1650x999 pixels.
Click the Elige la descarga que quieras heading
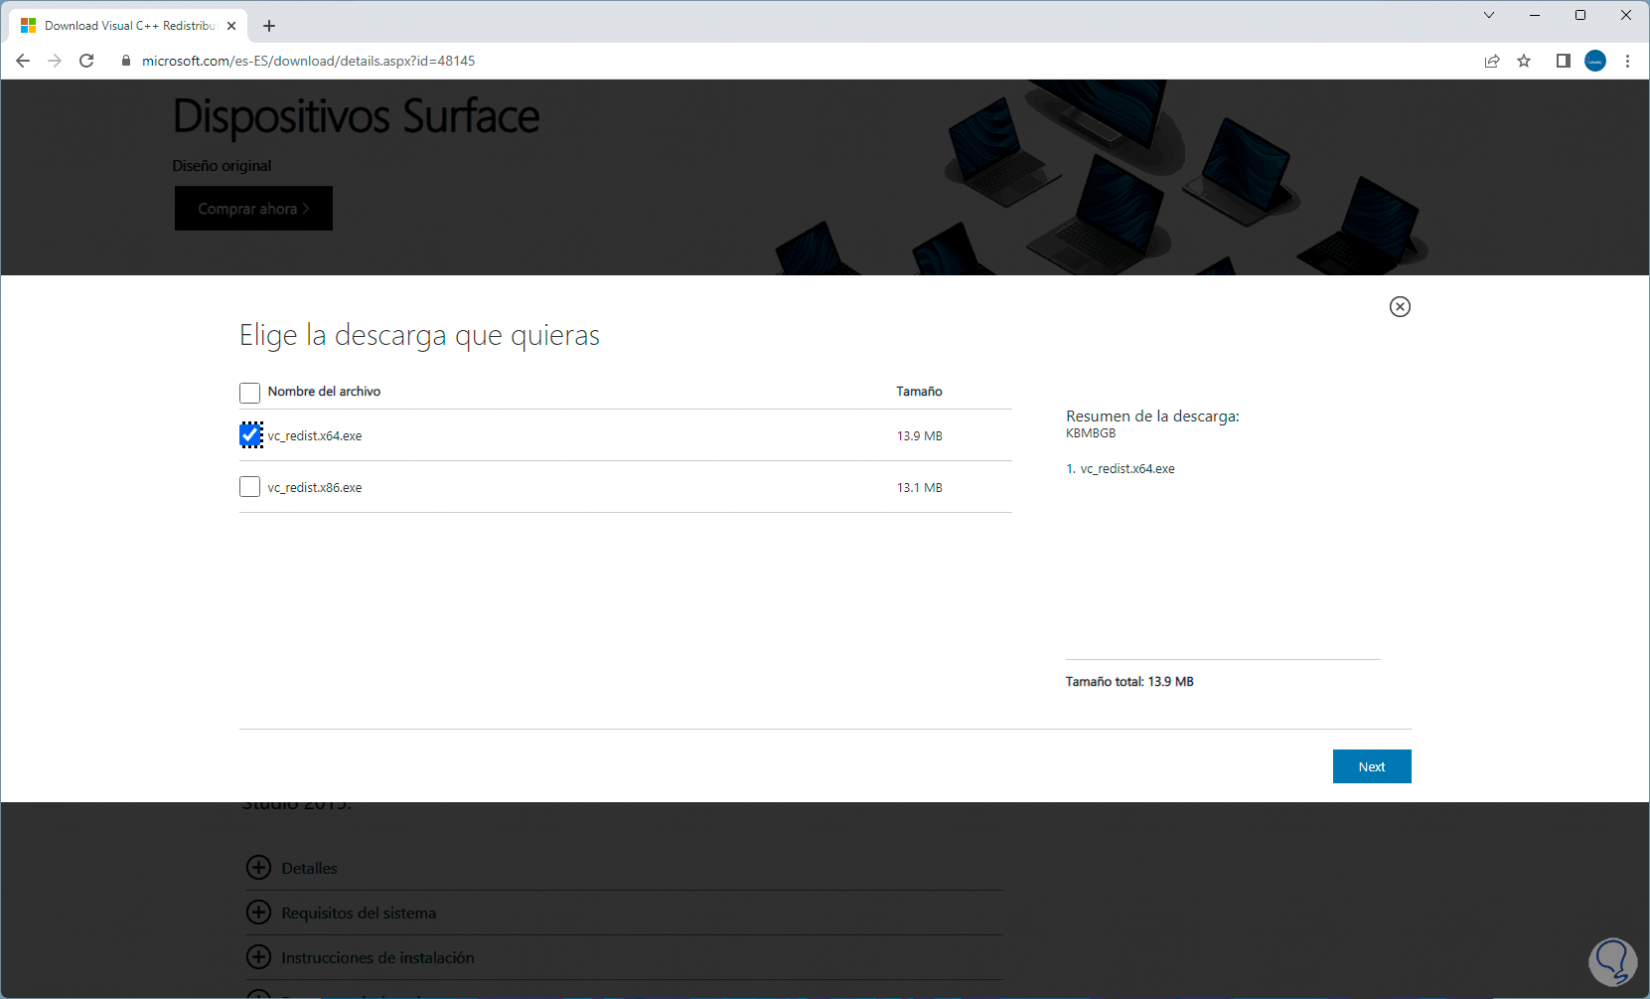click(419, 335)
